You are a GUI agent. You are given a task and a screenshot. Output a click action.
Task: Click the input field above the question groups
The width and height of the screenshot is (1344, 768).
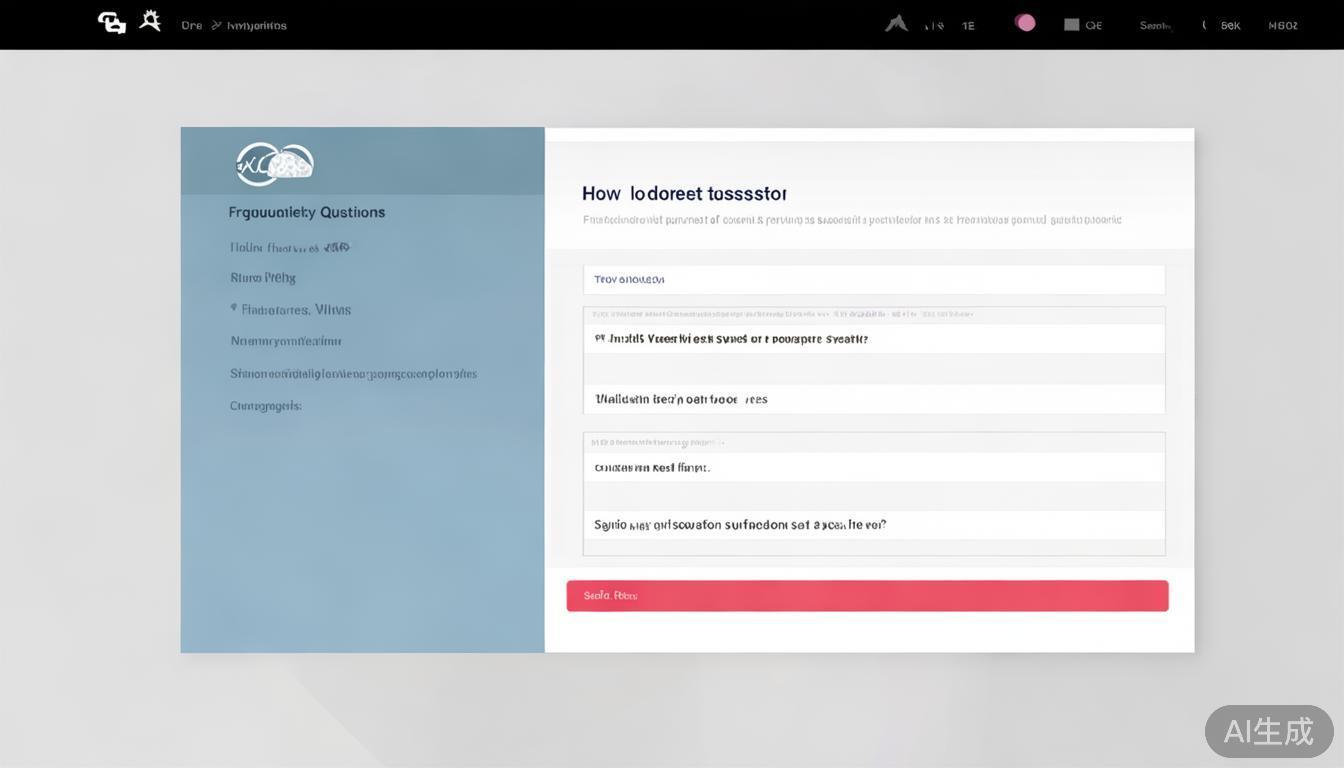(873, 280)
